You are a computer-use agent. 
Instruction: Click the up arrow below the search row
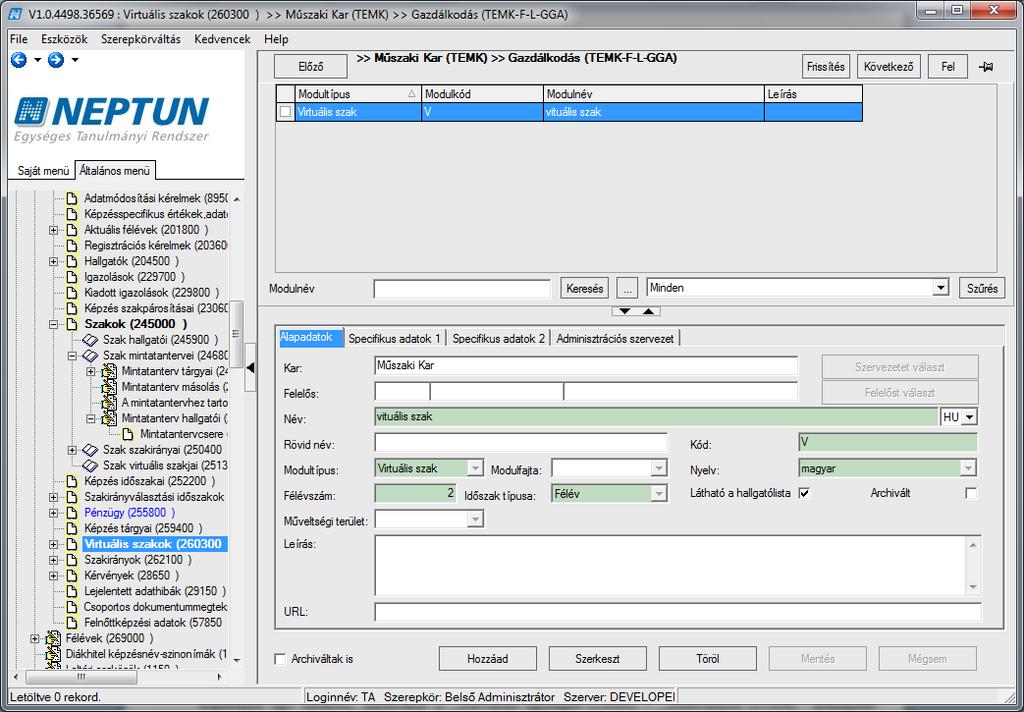coord(648,311)
